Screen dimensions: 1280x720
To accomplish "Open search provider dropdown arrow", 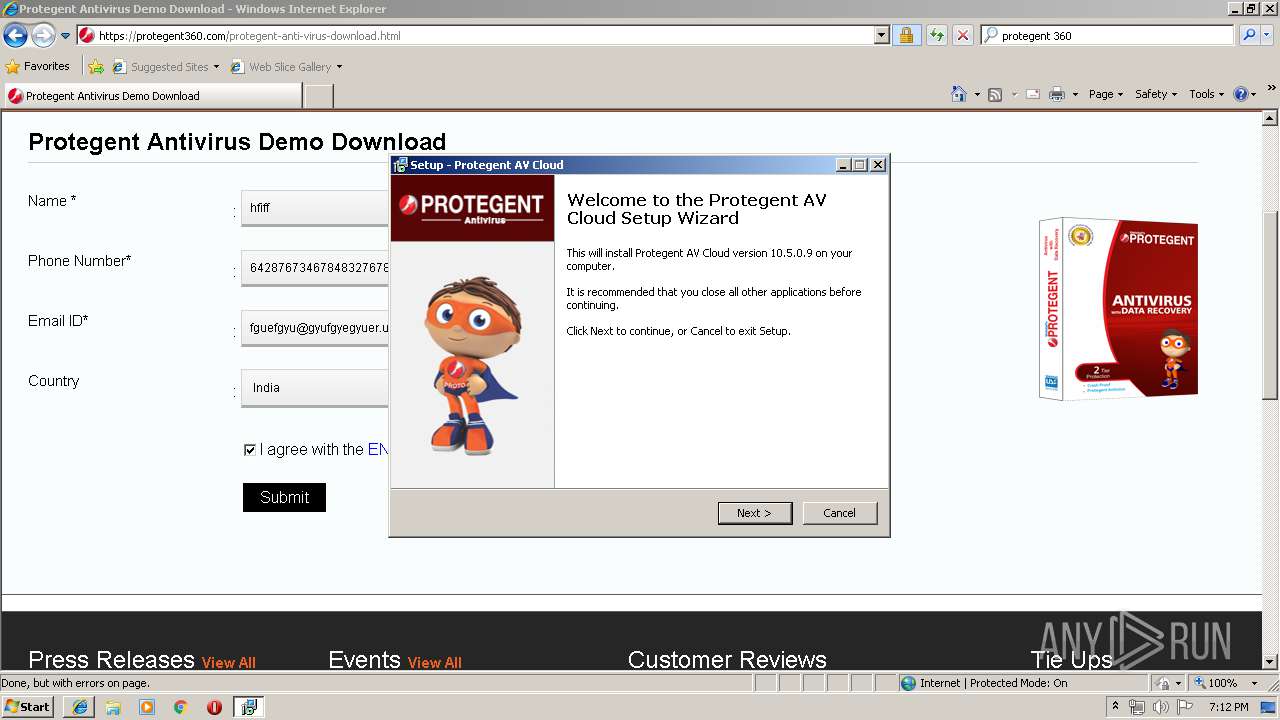I will (x=1267, y=35).
